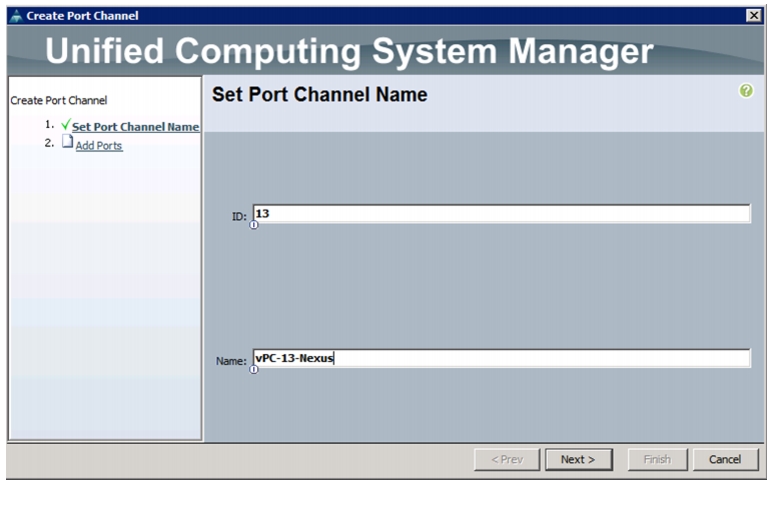771x516 pixels.
Task: Cancel the Create Port Channel wizard
Action: (725, 459)
